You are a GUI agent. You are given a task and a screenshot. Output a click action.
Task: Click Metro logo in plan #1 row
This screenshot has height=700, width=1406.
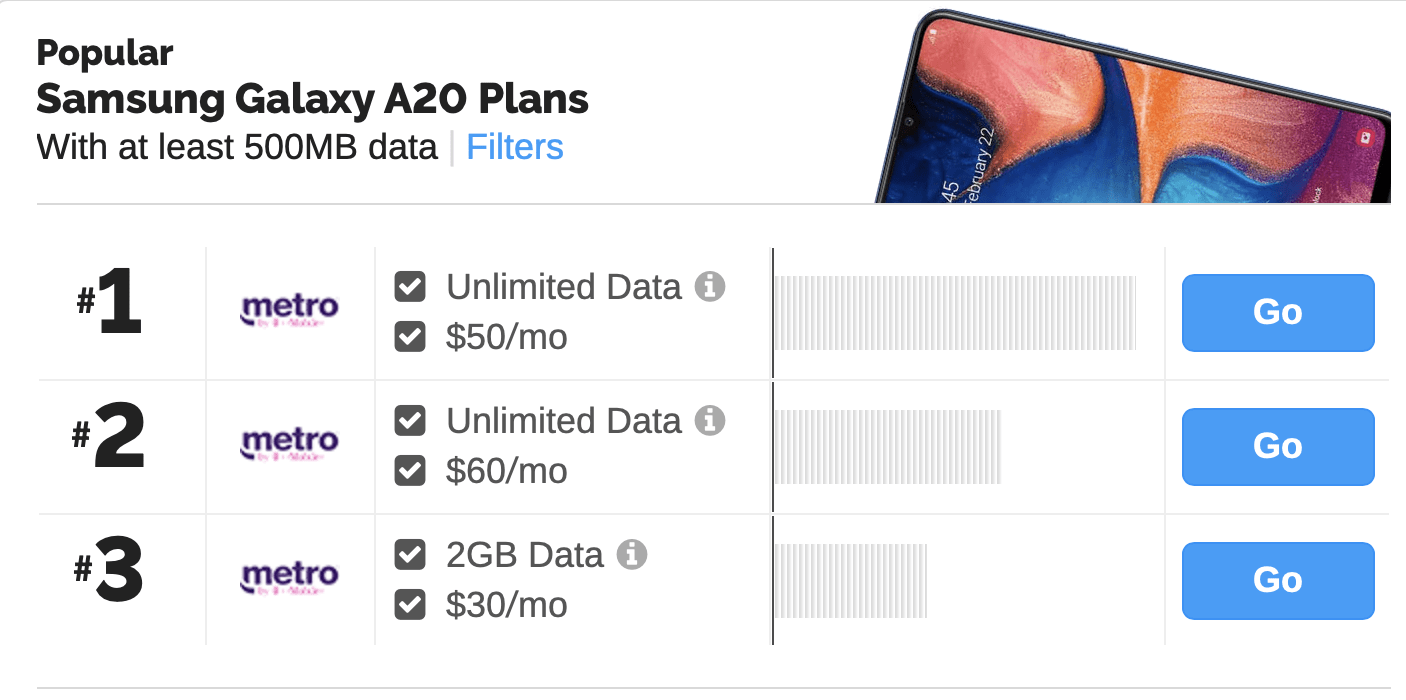pos(290,311)
